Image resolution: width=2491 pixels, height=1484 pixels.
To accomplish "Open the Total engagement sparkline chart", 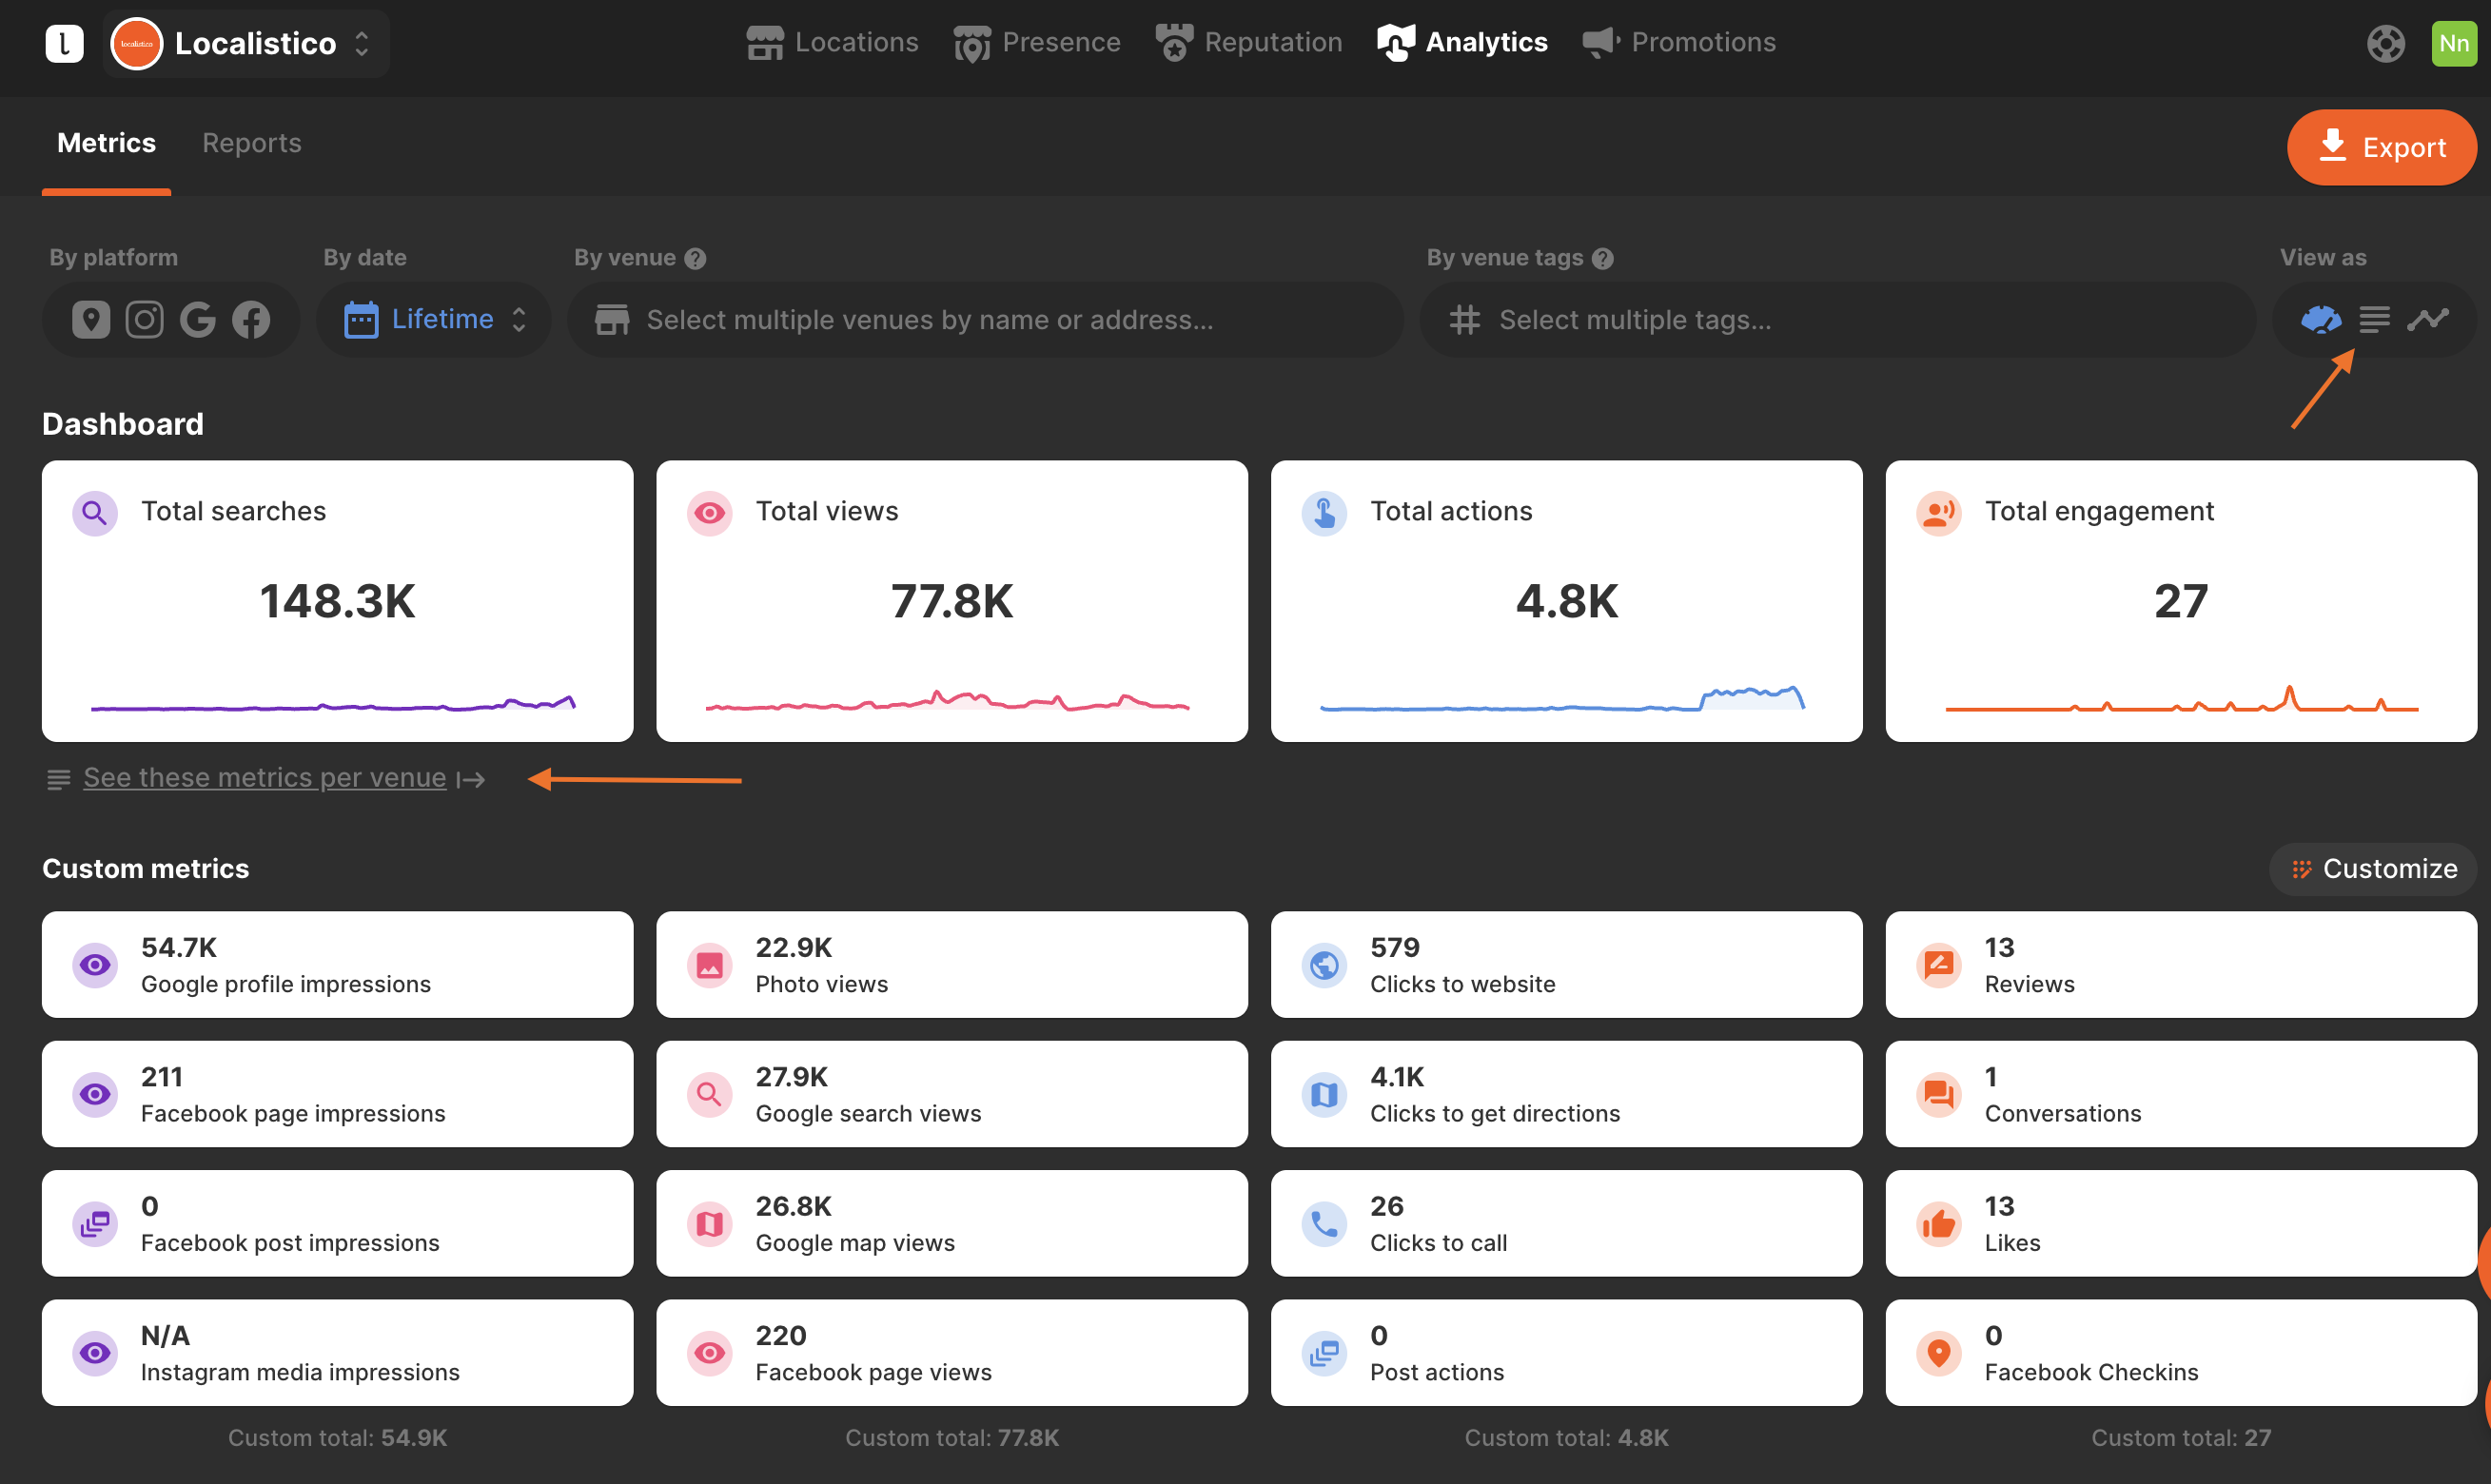I will point(2182,697).
